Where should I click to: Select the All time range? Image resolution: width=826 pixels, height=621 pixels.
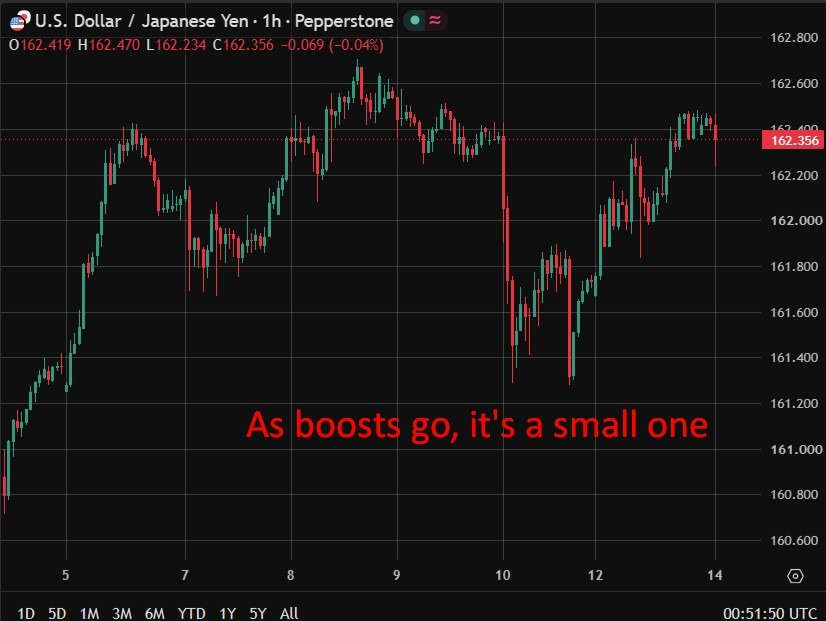click(x=289, y=614)
